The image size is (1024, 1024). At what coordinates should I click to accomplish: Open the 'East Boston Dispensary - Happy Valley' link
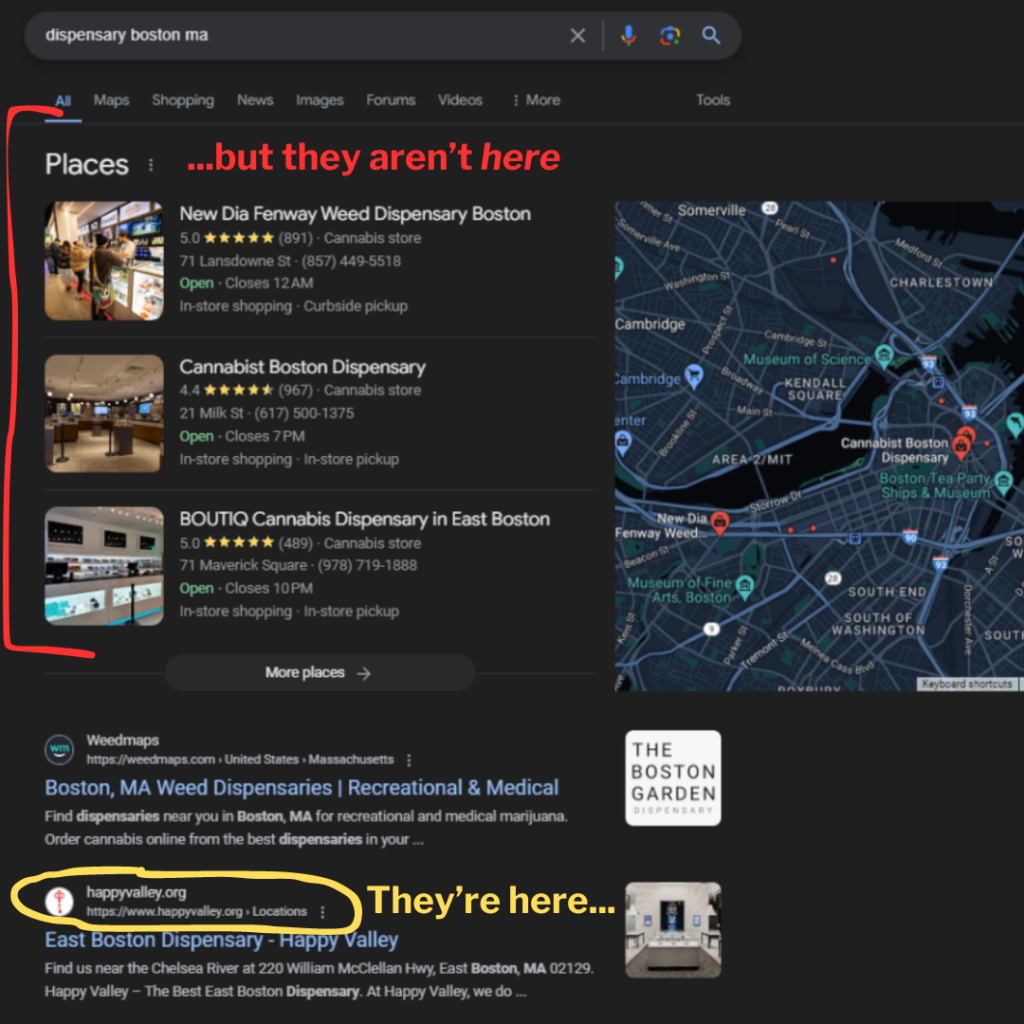pyautogui.click(x=221, y=940)
